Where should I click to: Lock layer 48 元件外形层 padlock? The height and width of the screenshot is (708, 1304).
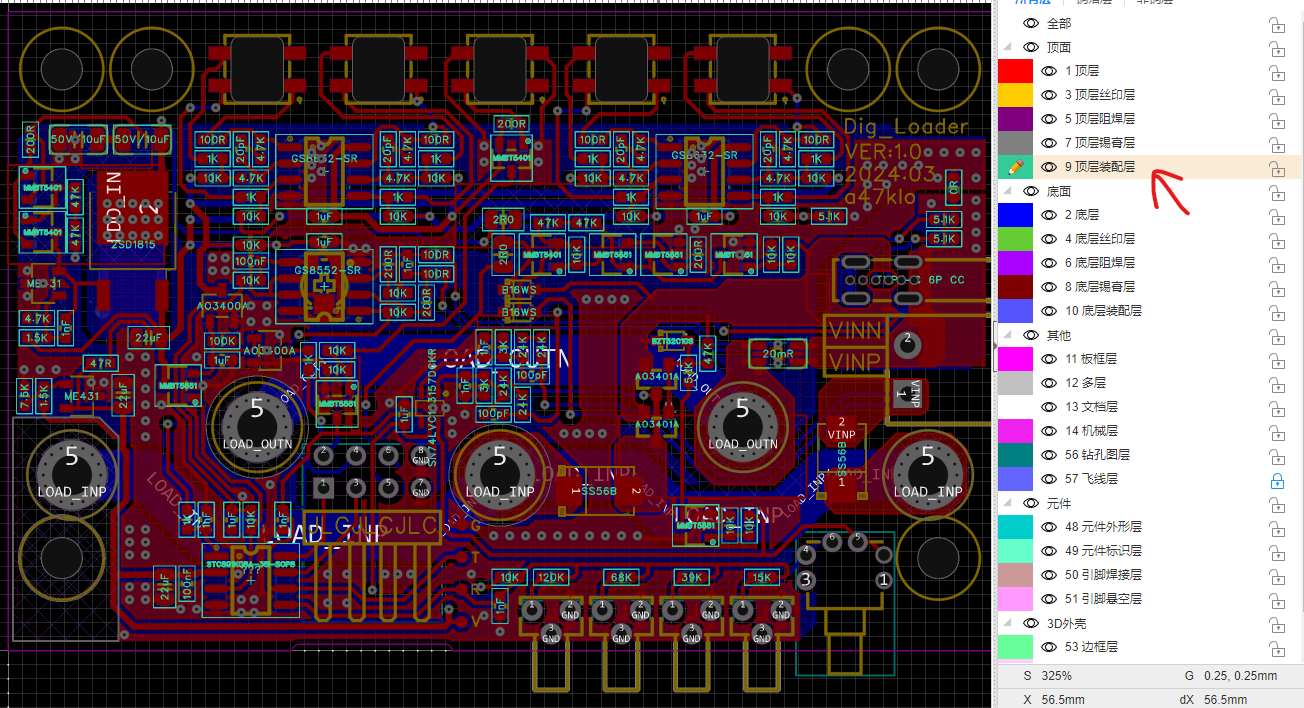pos(1276,528)
